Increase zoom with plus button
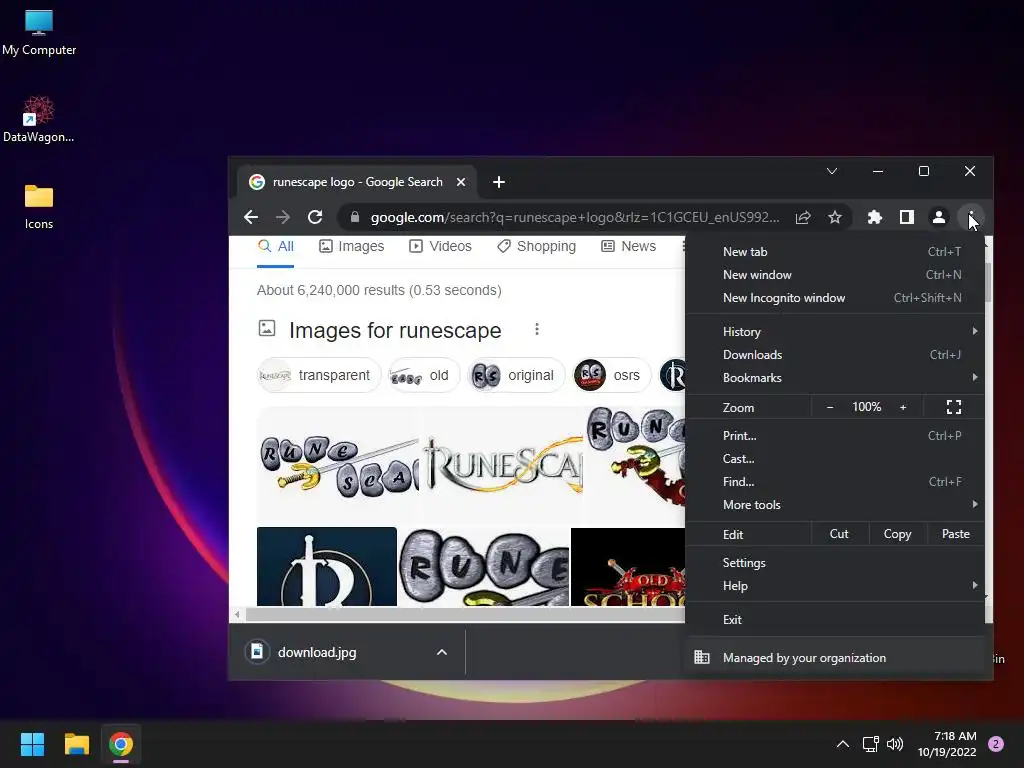 tap(903, 408)
